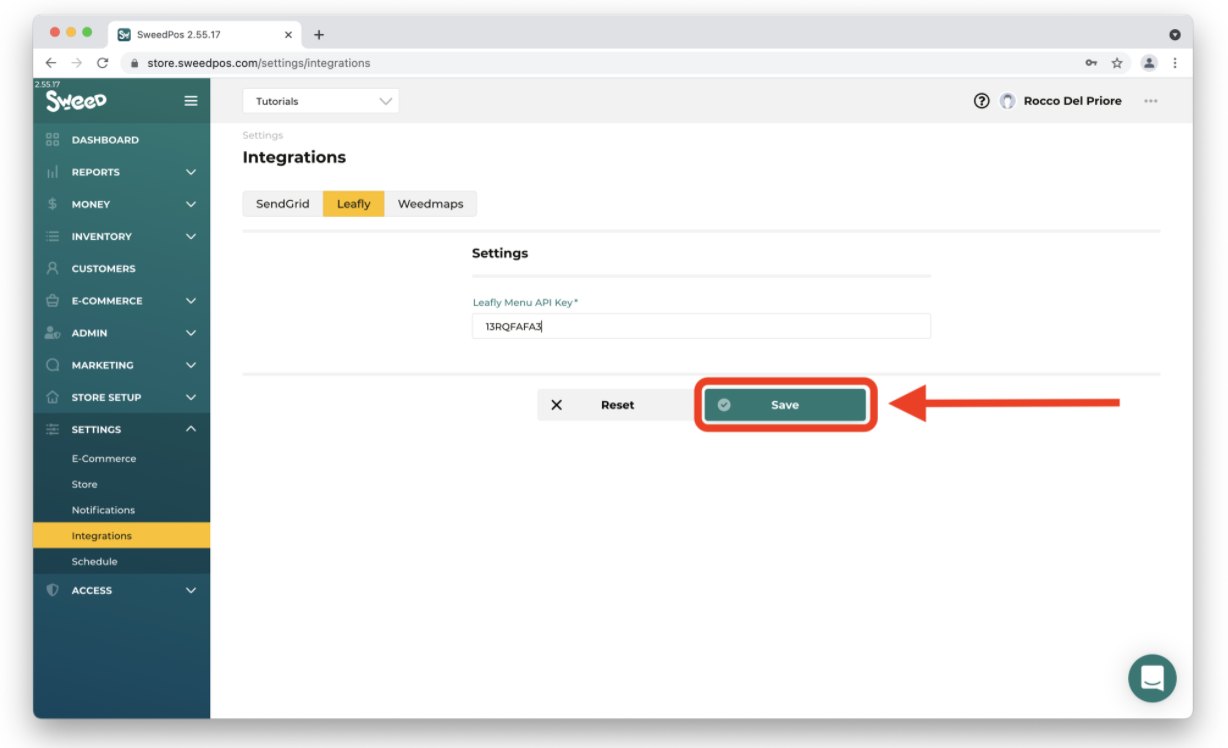The width and height of the screenshot is (1228, 748).
Task: Open the Tutorials store dropdown
Action: pyautogui.click(x=321, y=101)
